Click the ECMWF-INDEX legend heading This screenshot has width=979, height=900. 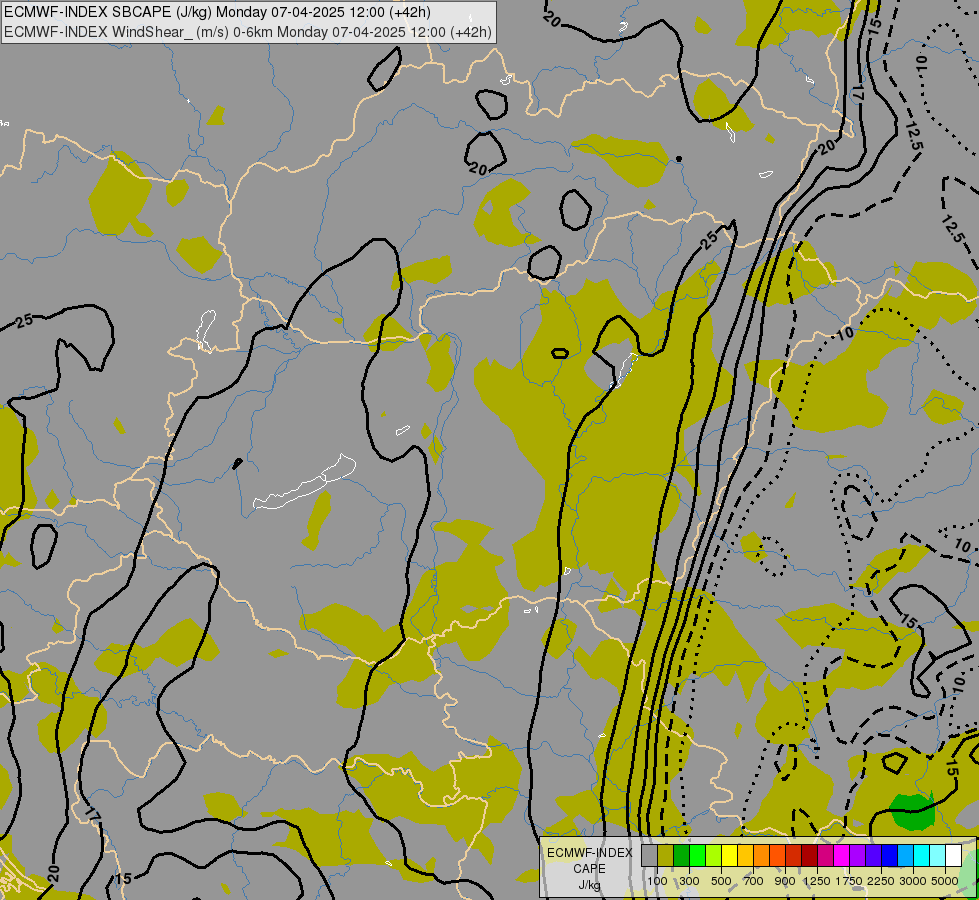click(590, 853)
